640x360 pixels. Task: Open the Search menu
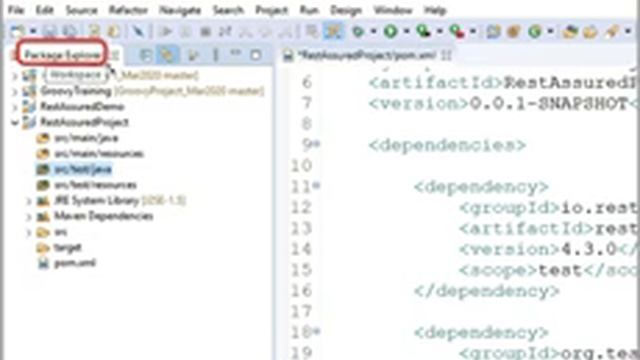click(x=228, y=10)
